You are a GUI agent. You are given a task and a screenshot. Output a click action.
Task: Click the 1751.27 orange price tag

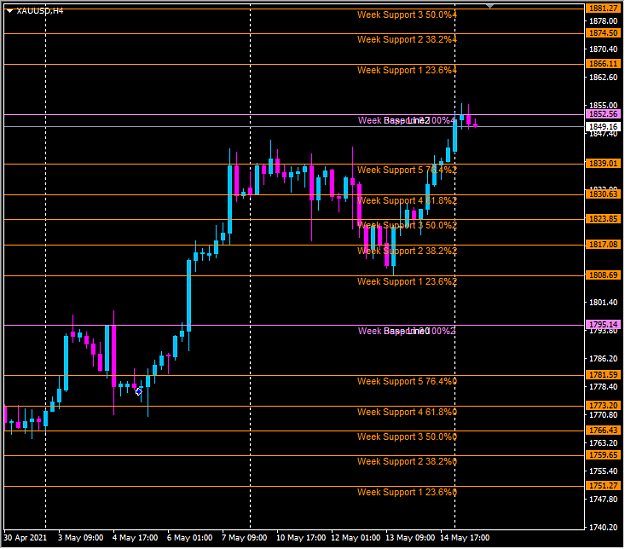(x=603, y=486)
